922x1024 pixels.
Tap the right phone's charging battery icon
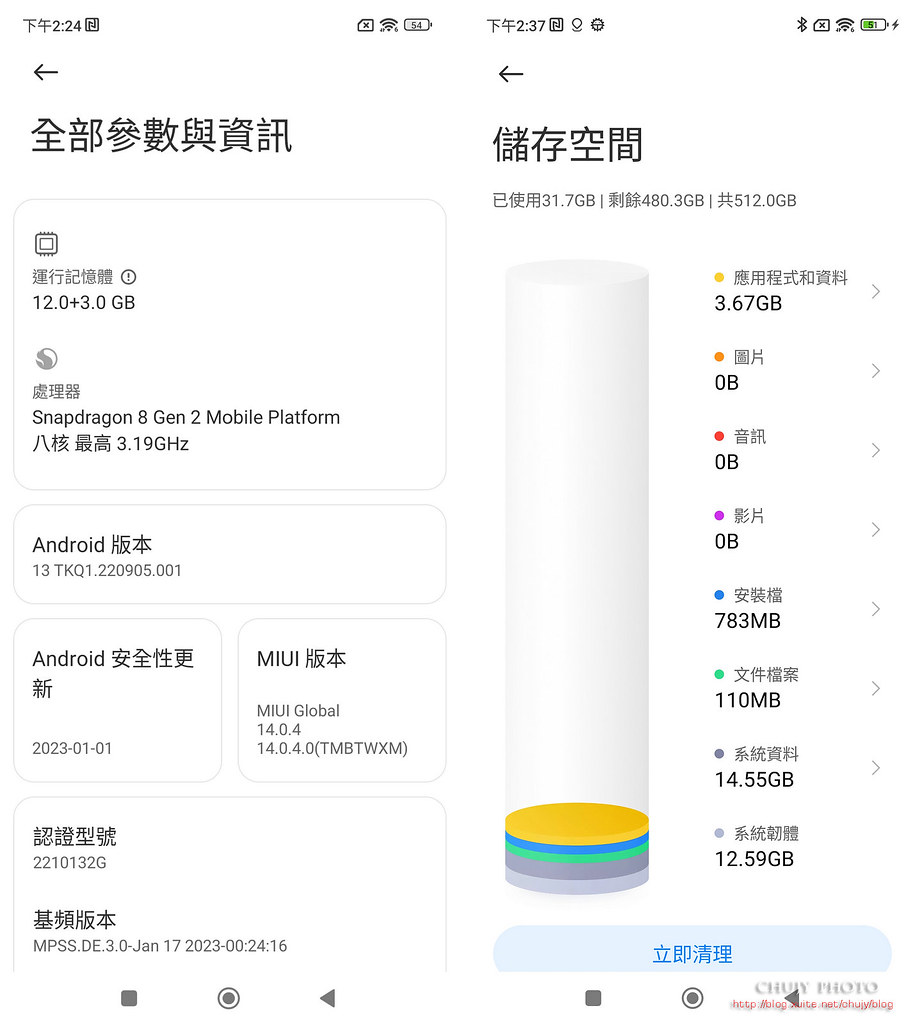[x=880, y=25]
